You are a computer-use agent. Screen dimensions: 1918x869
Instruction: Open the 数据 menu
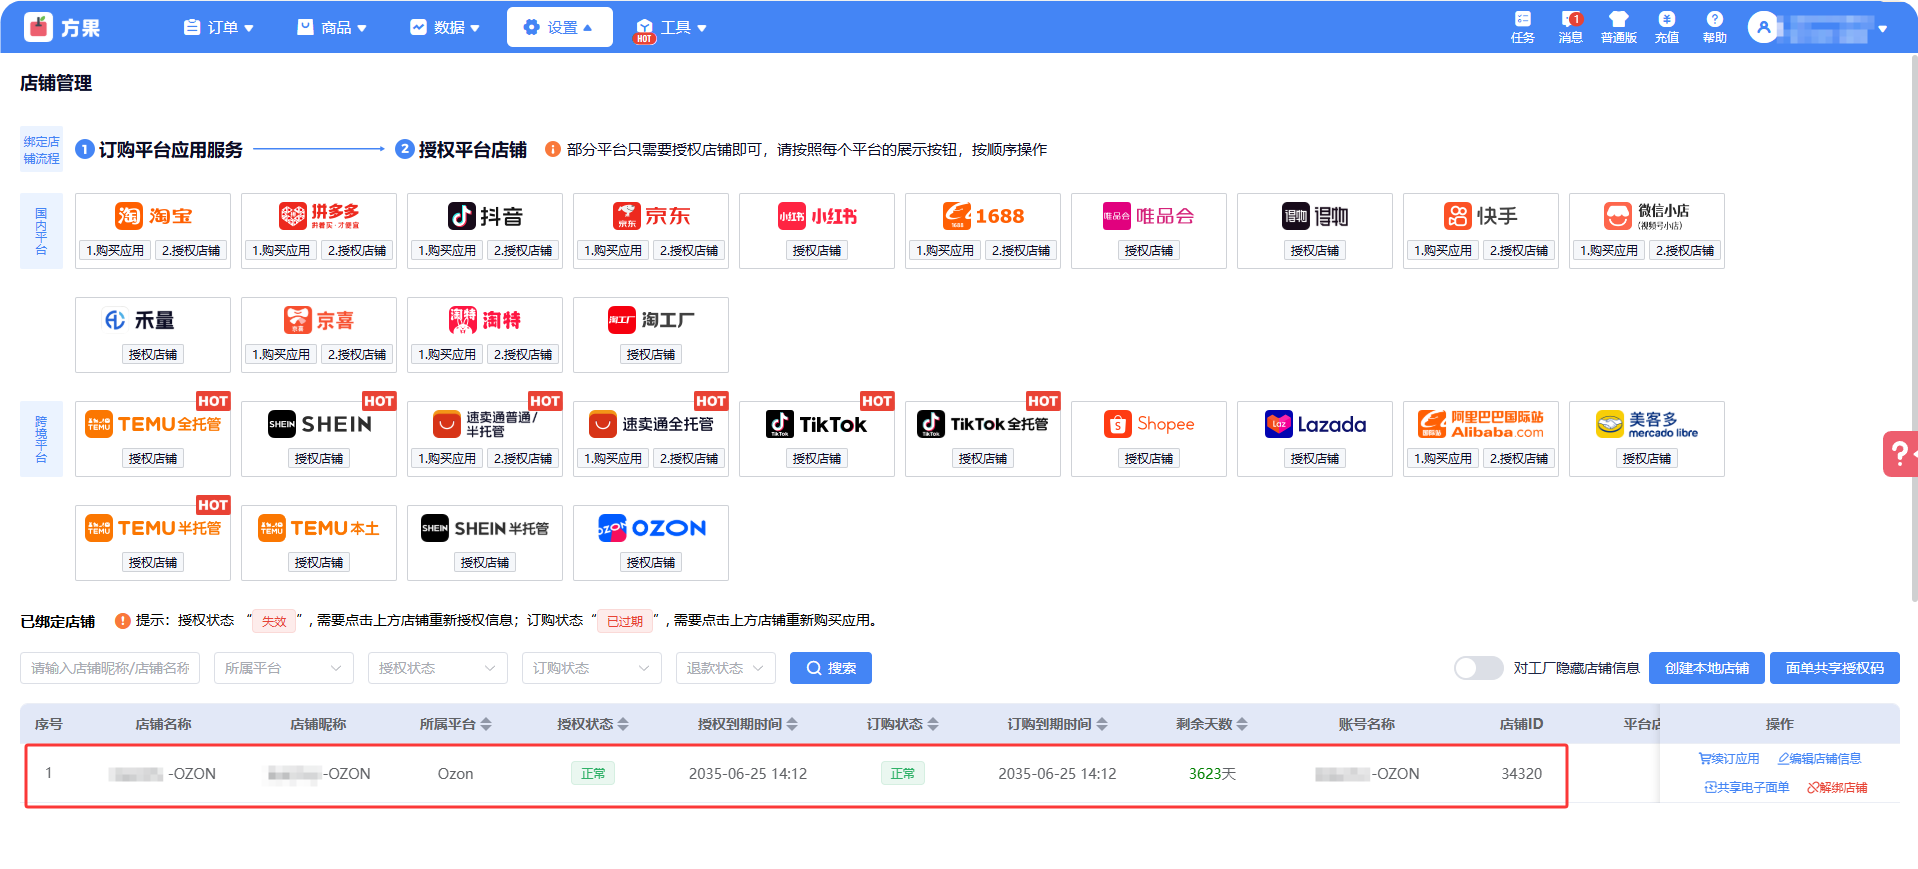[444, 27]
